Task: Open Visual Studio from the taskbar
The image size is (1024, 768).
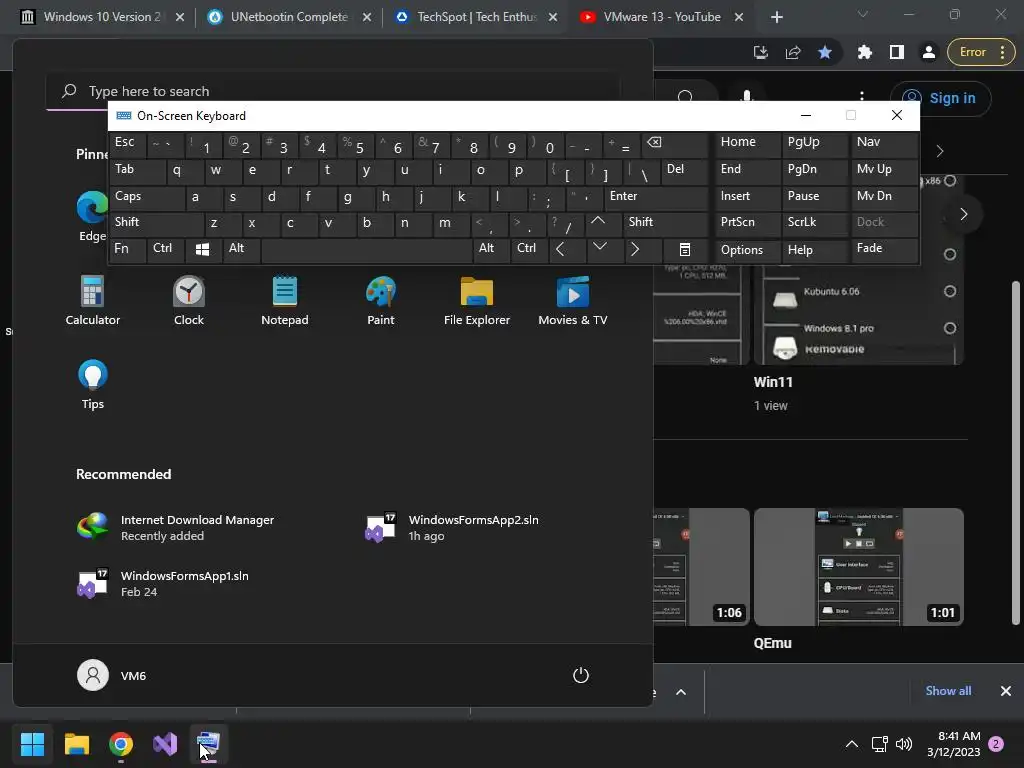Action: coord(165,743)
